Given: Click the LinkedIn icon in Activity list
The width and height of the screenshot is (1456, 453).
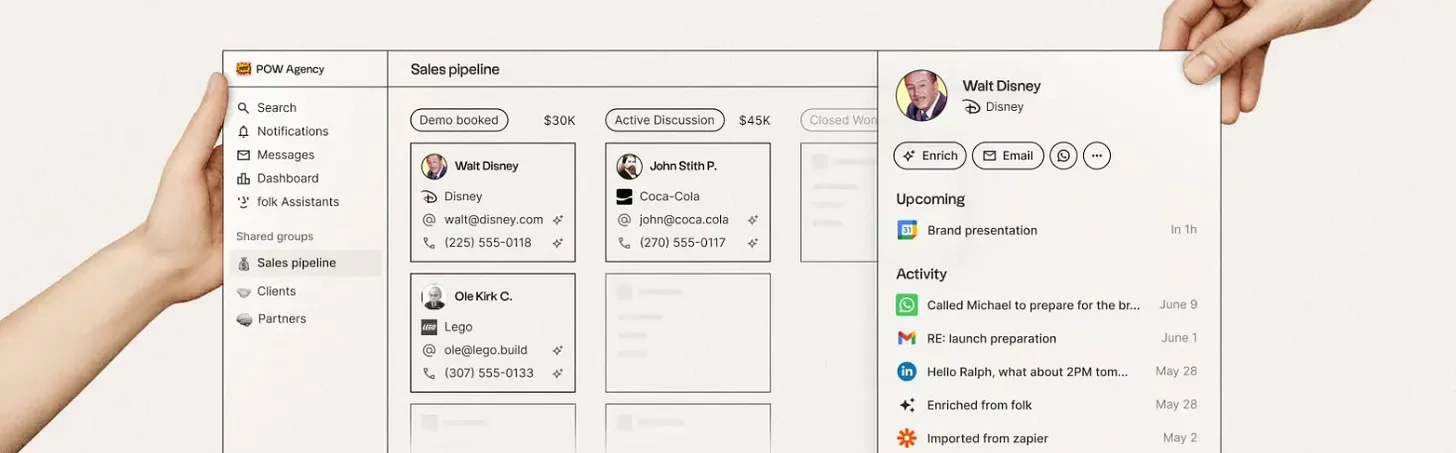Looking at the screenshot, I should click(x=907, y=371).
